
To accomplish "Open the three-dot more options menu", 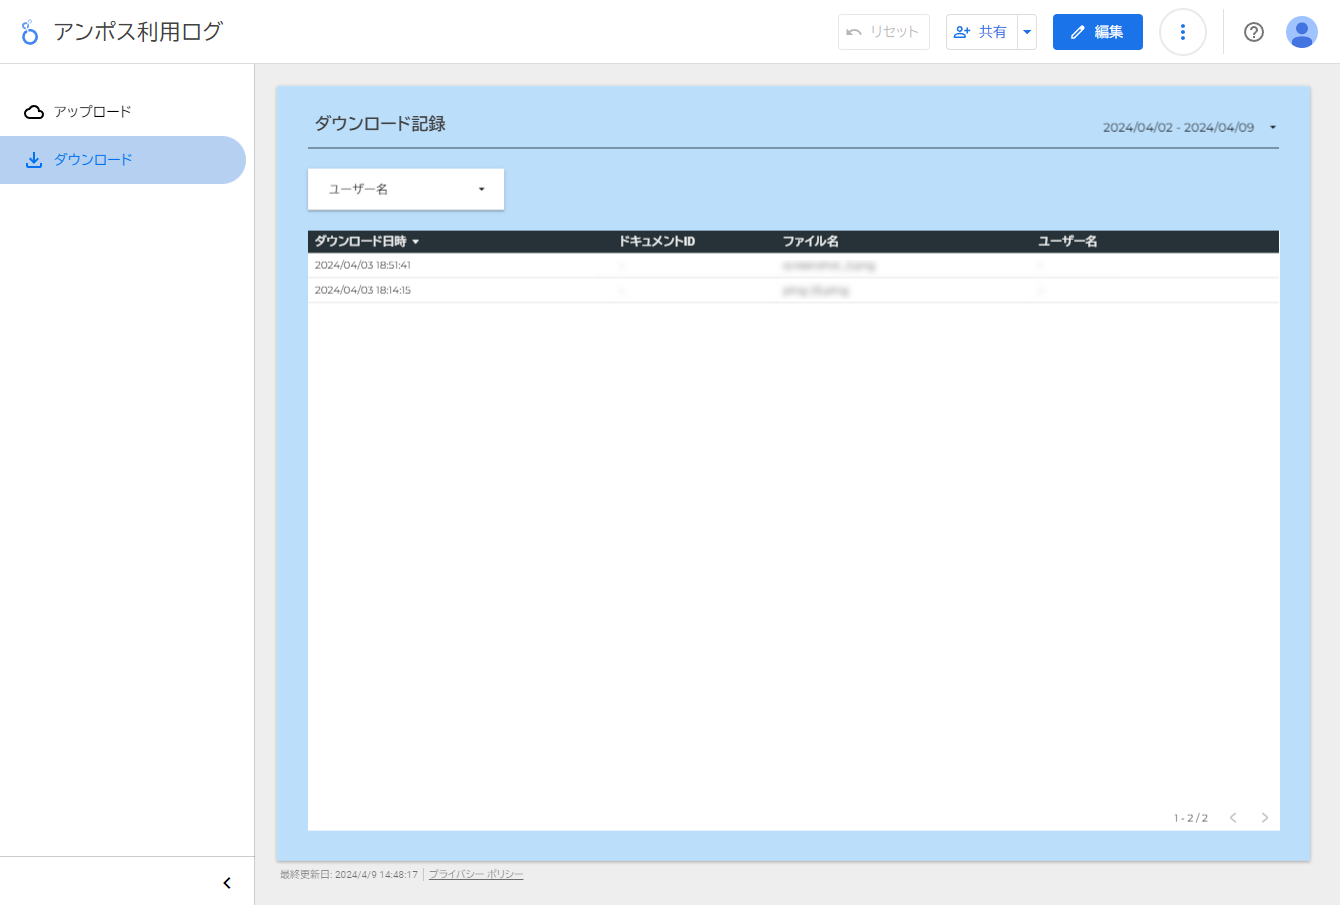I will click(1183, 32).
